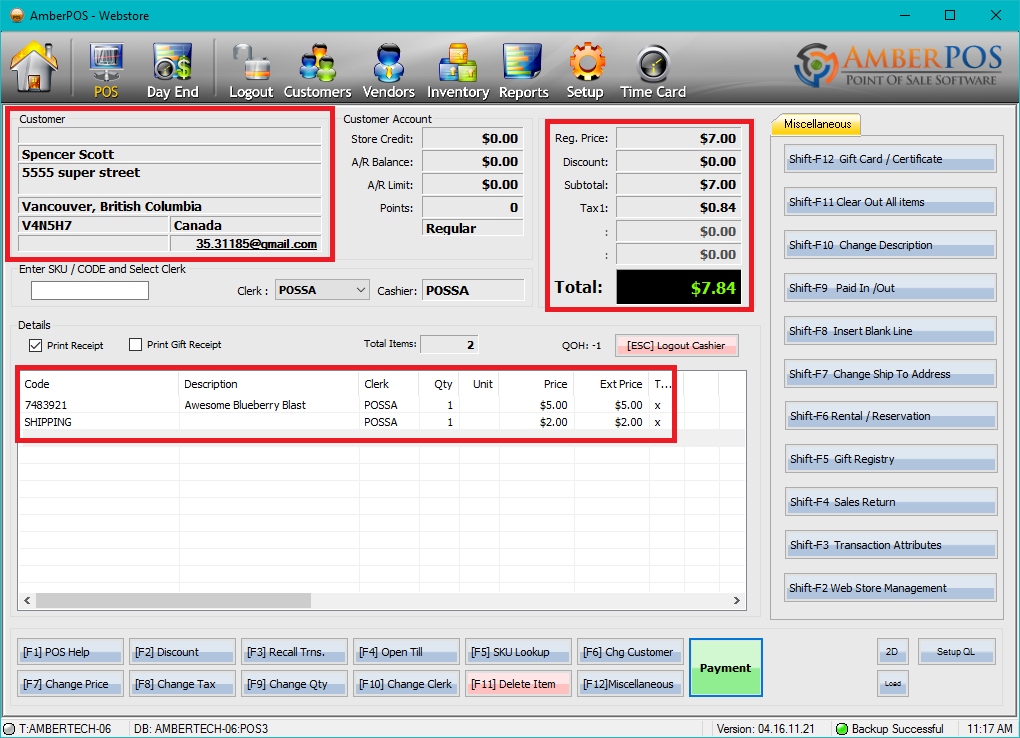
Task: Click the [F12]Miscellaneous button
Action: pos(630,683)
